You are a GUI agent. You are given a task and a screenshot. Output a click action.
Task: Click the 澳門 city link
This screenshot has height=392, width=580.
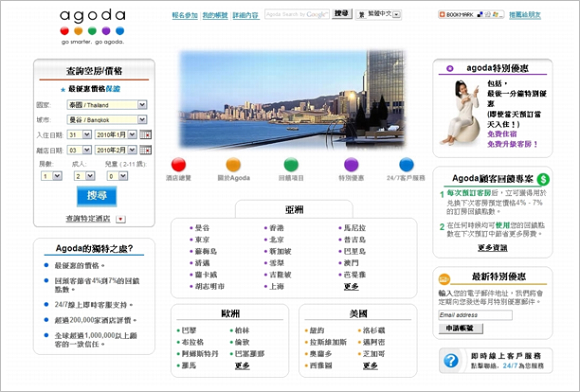point(351,263)
